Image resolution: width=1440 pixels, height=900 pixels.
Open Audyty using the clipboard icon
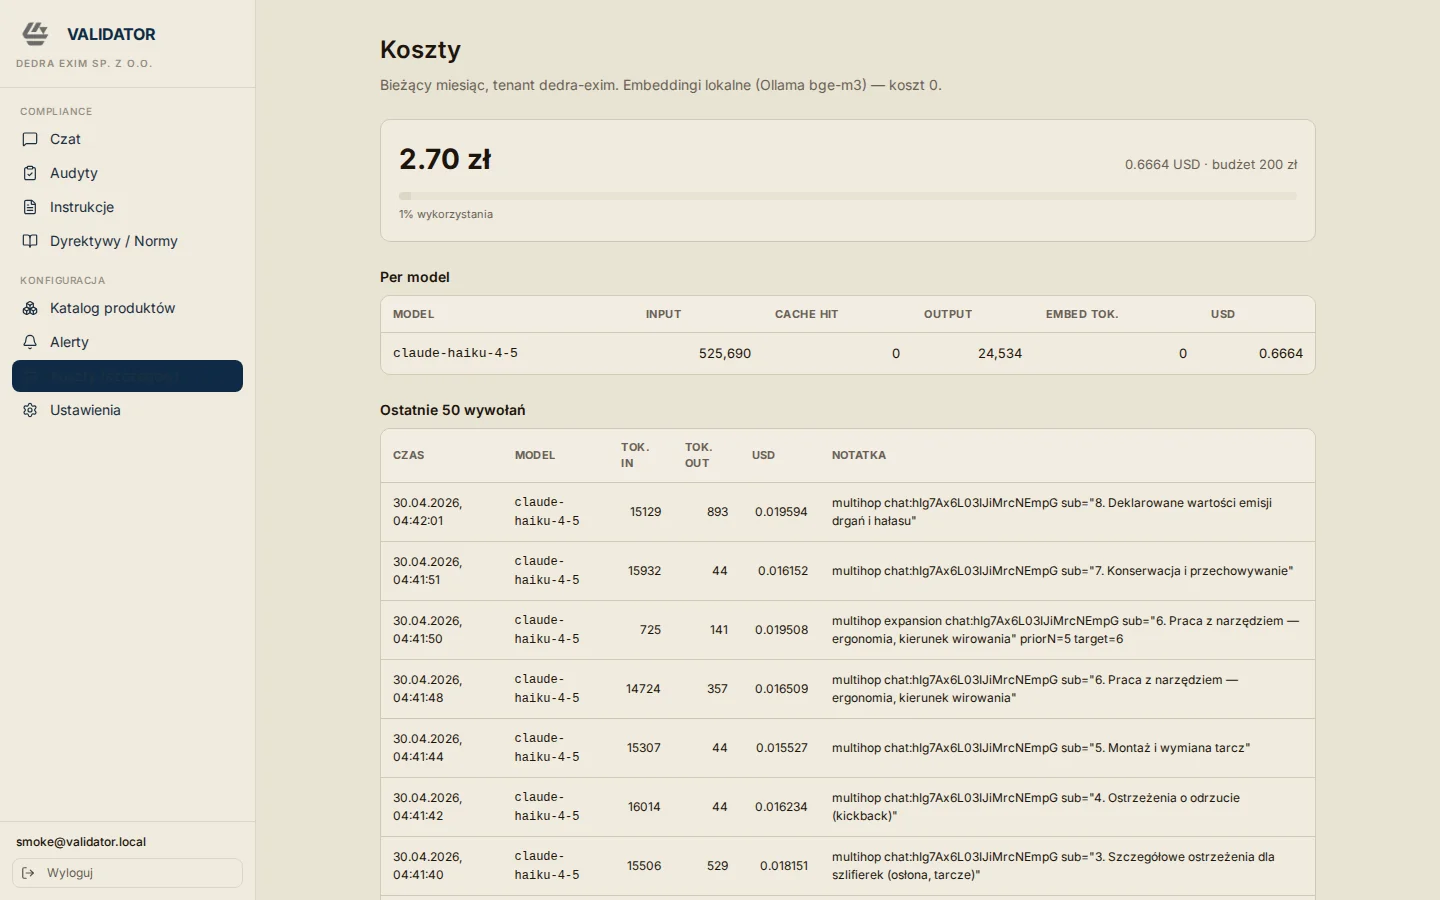30,173
